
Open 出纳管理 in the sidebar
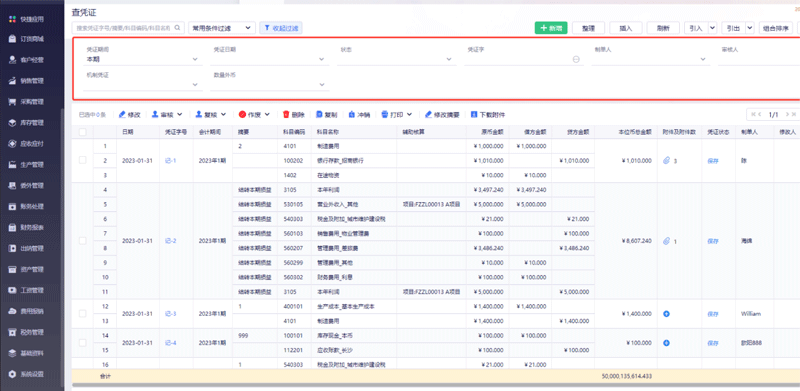tap(26, 249)
